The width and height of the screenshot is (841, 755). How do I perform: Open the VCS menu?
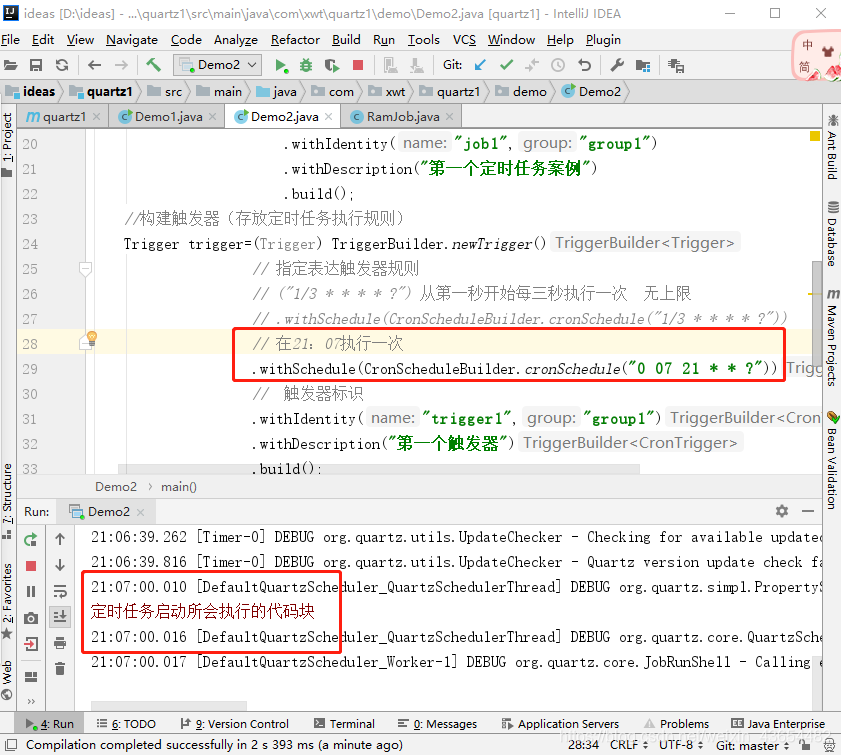click(464, 40)
